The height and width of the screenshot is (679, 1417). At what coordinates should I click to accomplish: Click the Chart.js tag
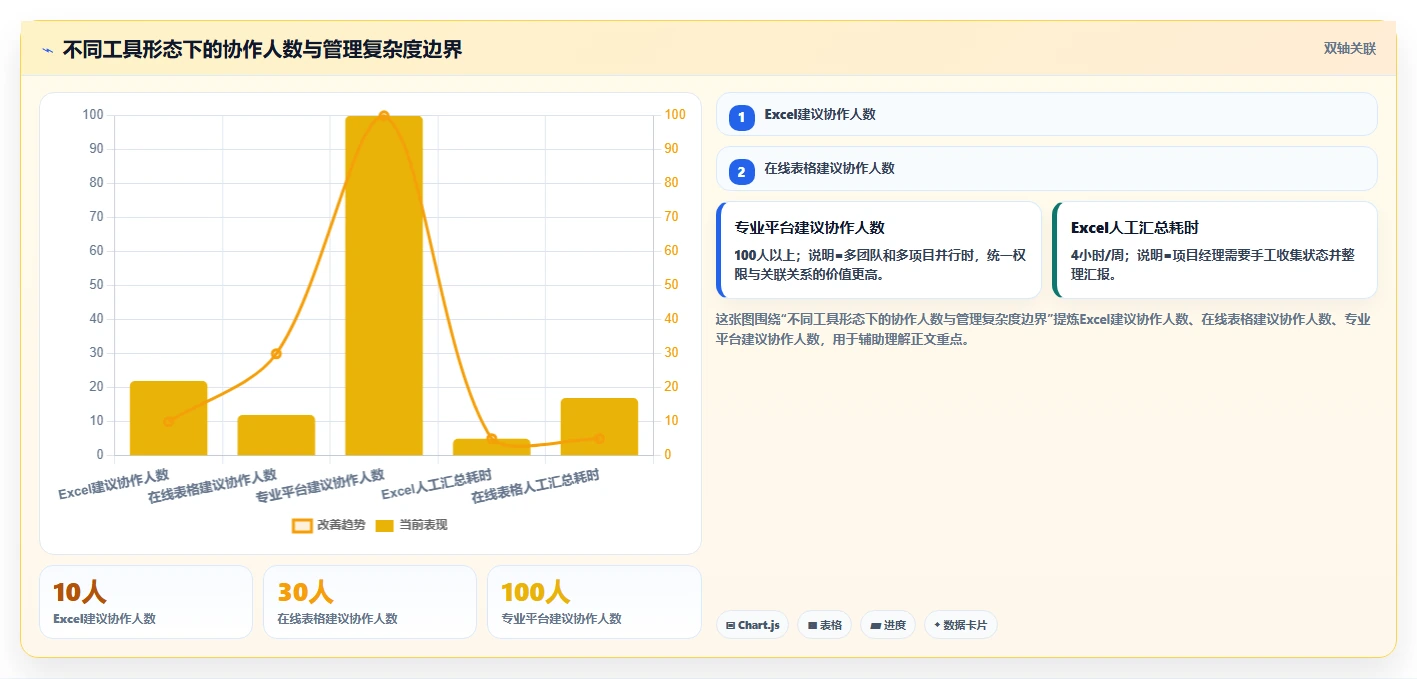click(752, 625)
